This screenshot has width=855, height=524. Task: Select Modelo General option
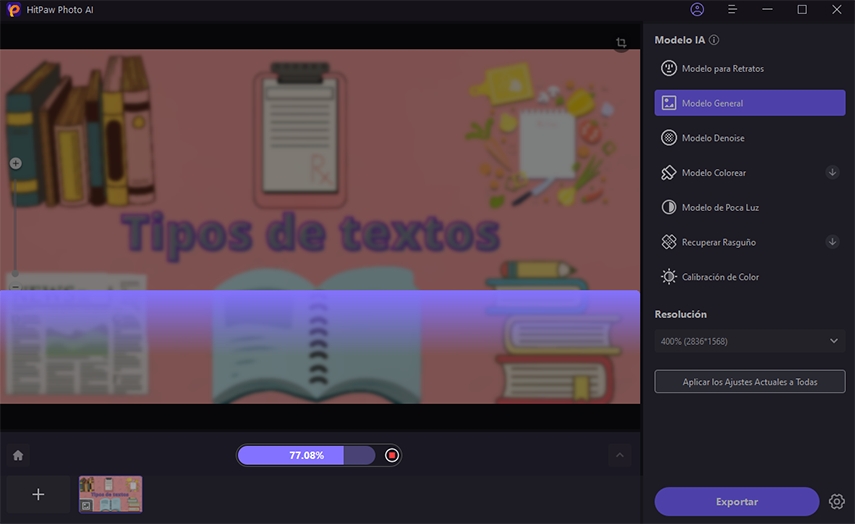(x=750, y=103)
